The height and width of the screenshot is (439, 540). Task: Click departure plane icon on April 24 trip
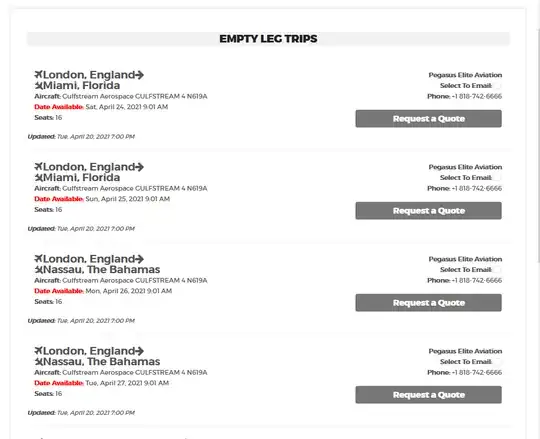click(x=38, y=74)
